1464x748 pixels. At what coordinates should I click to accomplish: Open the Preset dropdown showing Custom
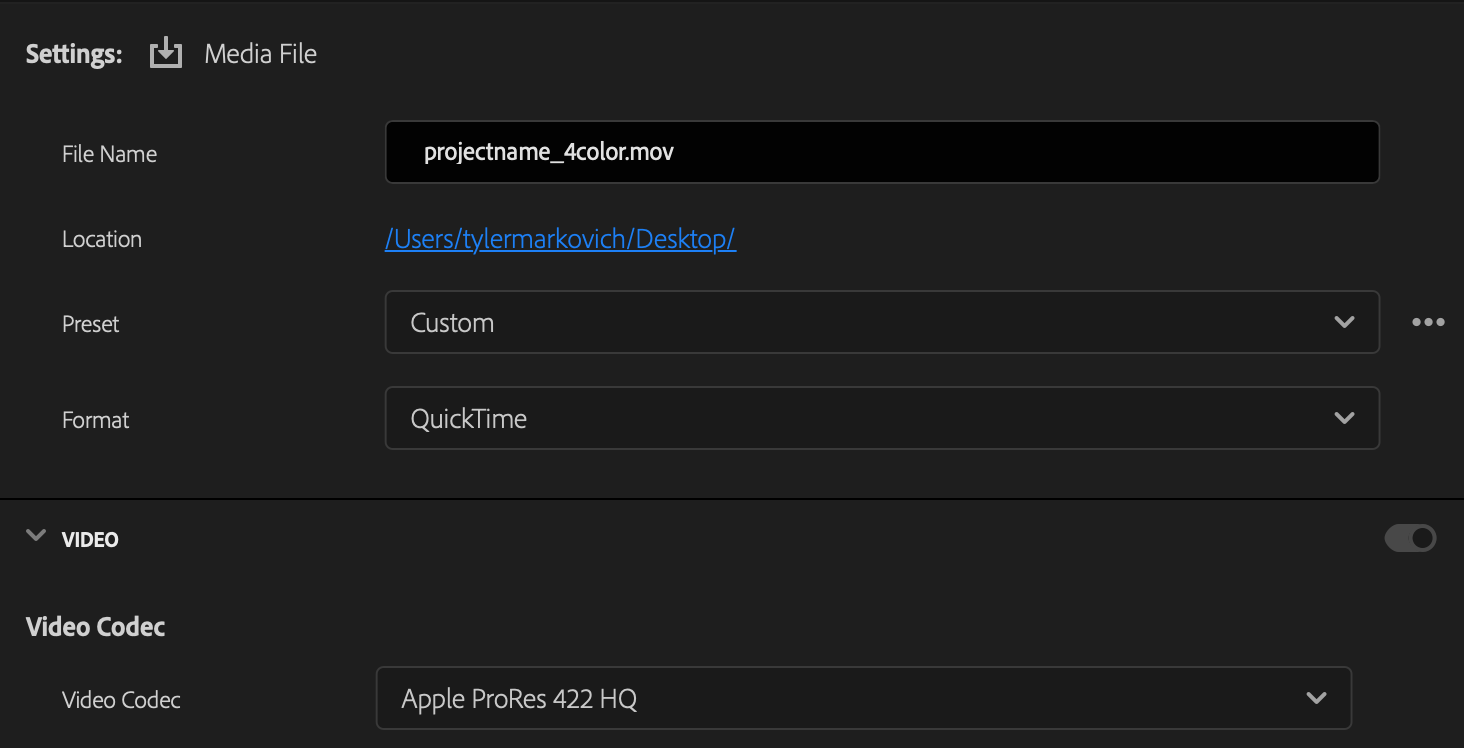click(882, 322)
